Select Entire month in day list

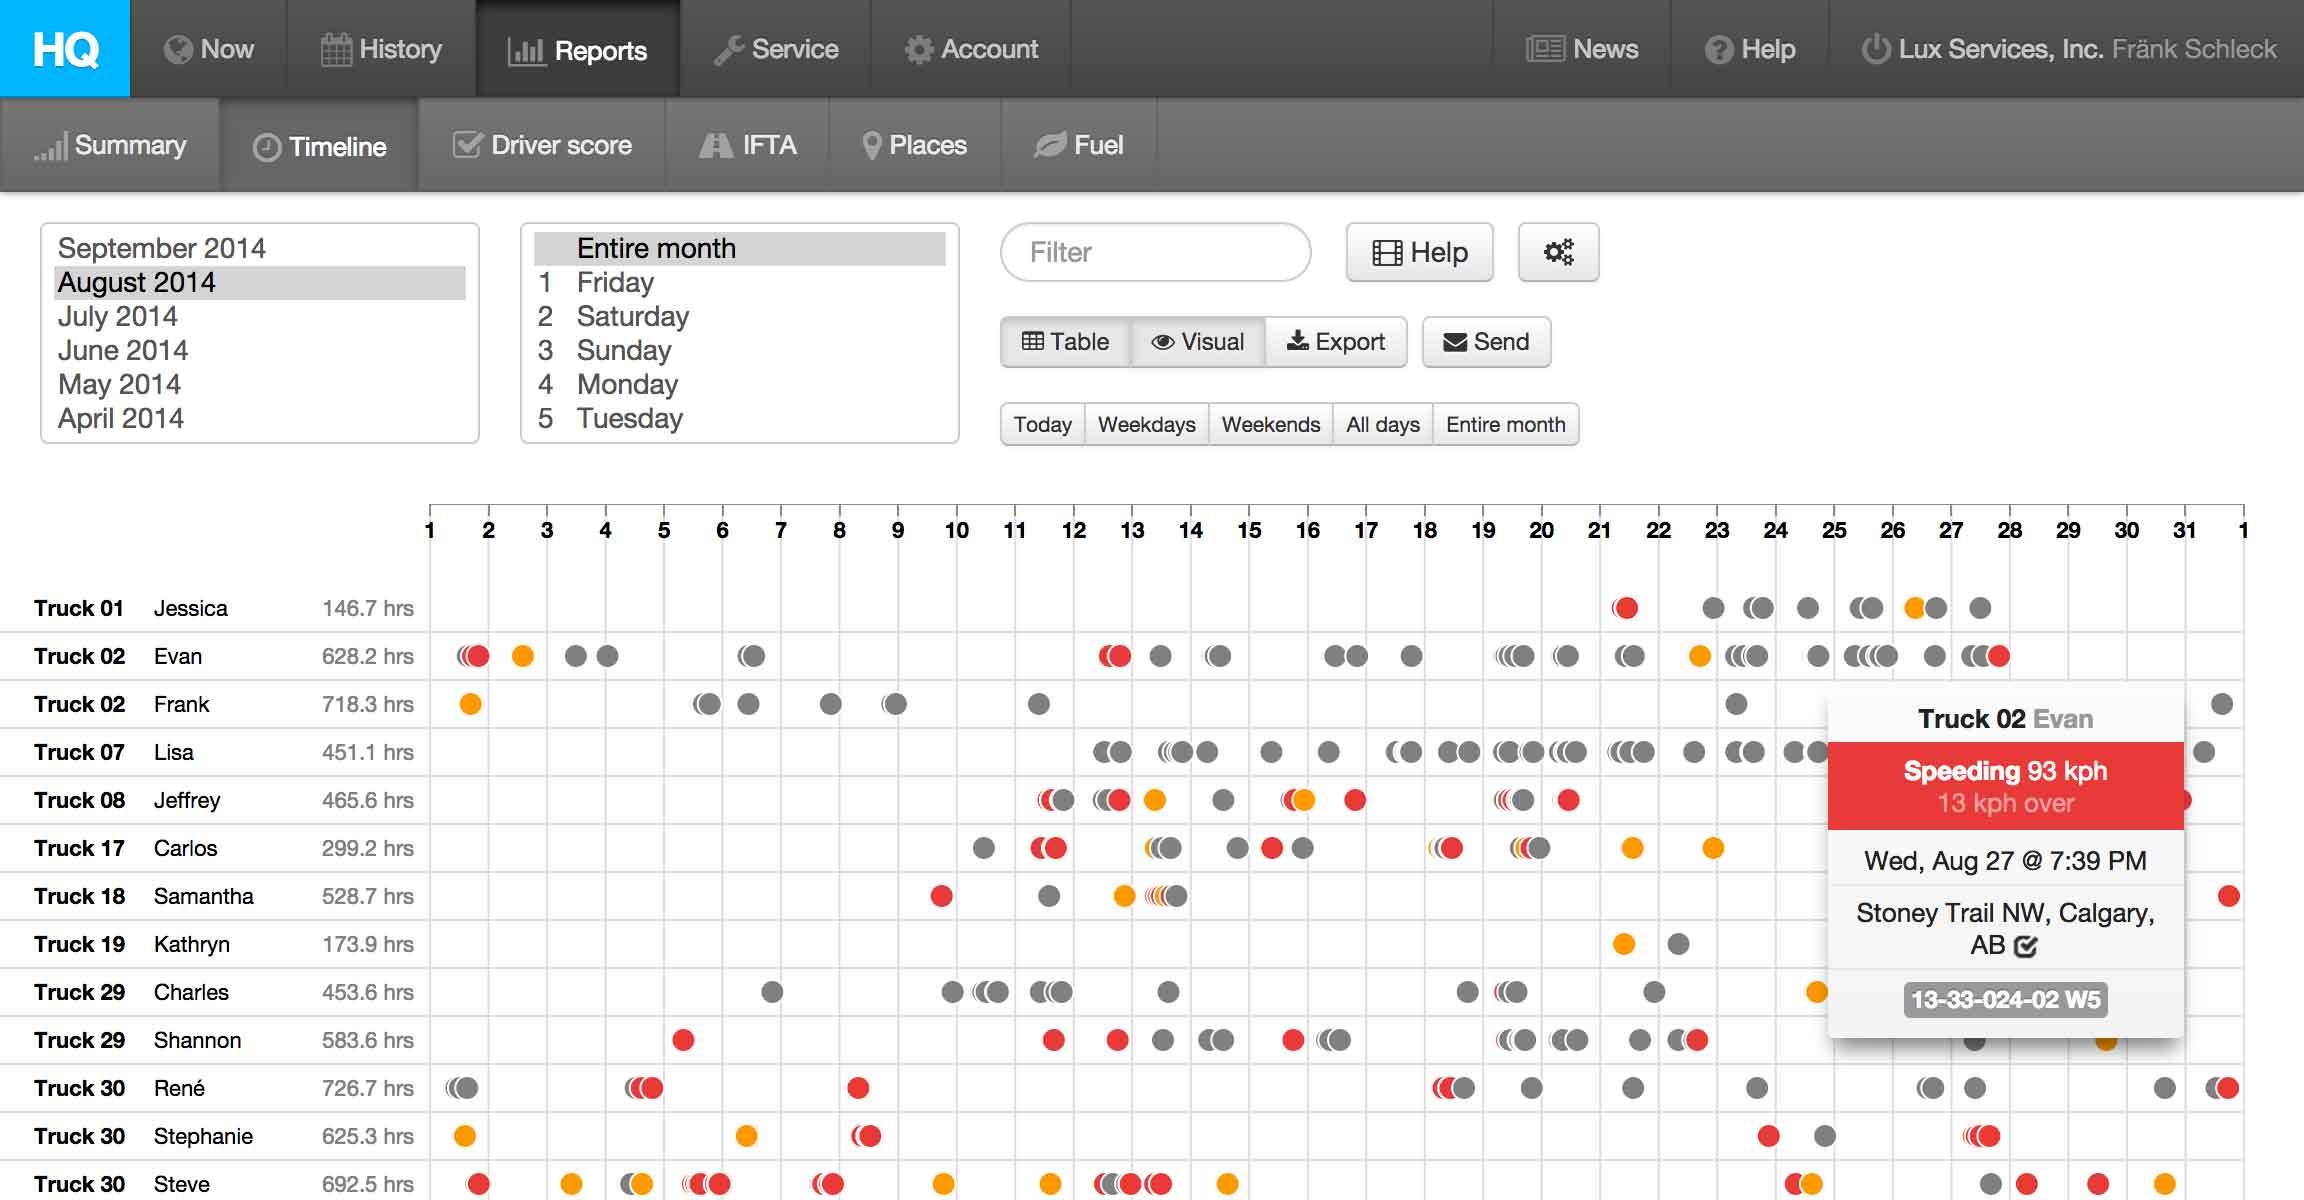pyautogui.click(x=656, y=248)
